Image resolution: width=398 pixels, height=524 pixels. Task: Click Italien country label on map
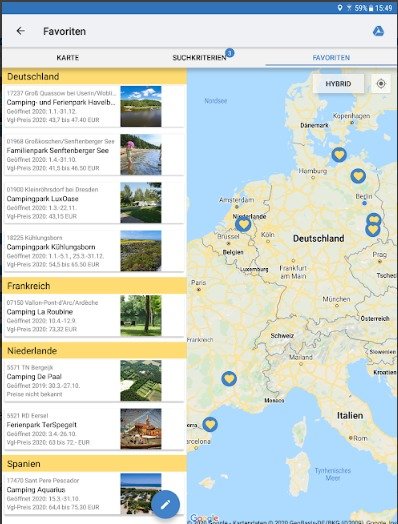350,415
